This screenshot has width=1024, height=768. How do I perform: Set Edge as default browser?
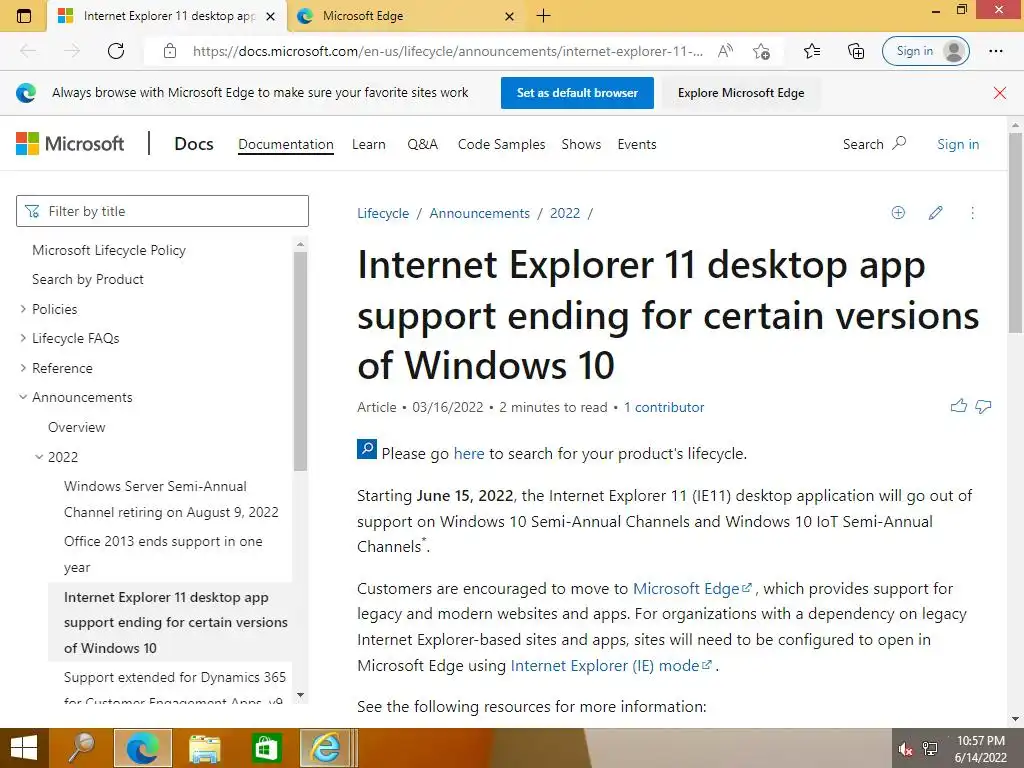[x=577, y=93]
